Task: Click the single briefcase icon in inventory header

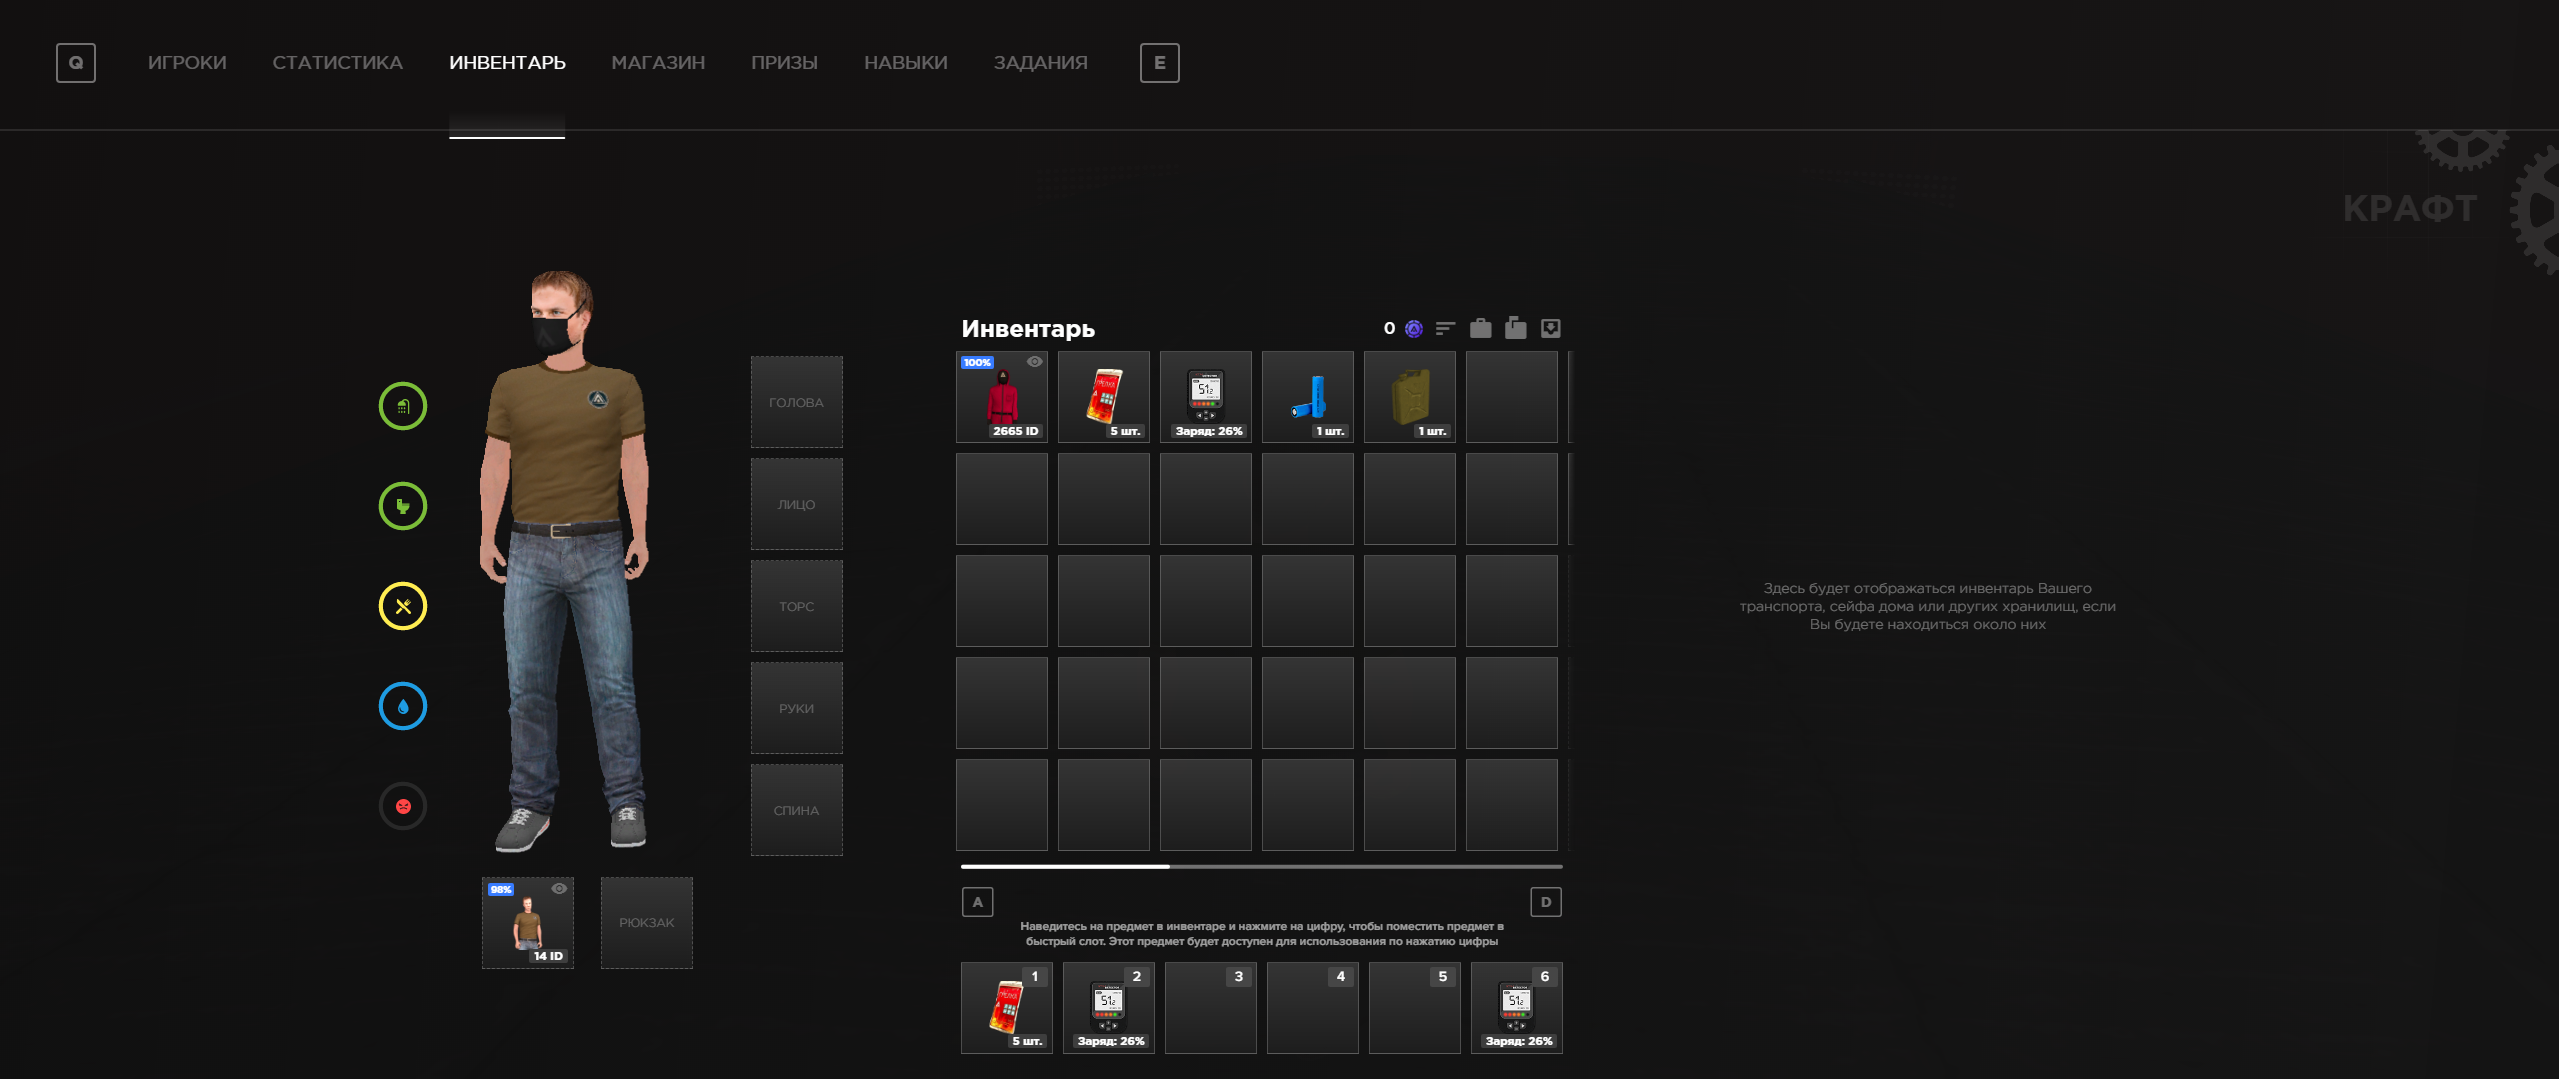Action: [x=1480, y=328]
